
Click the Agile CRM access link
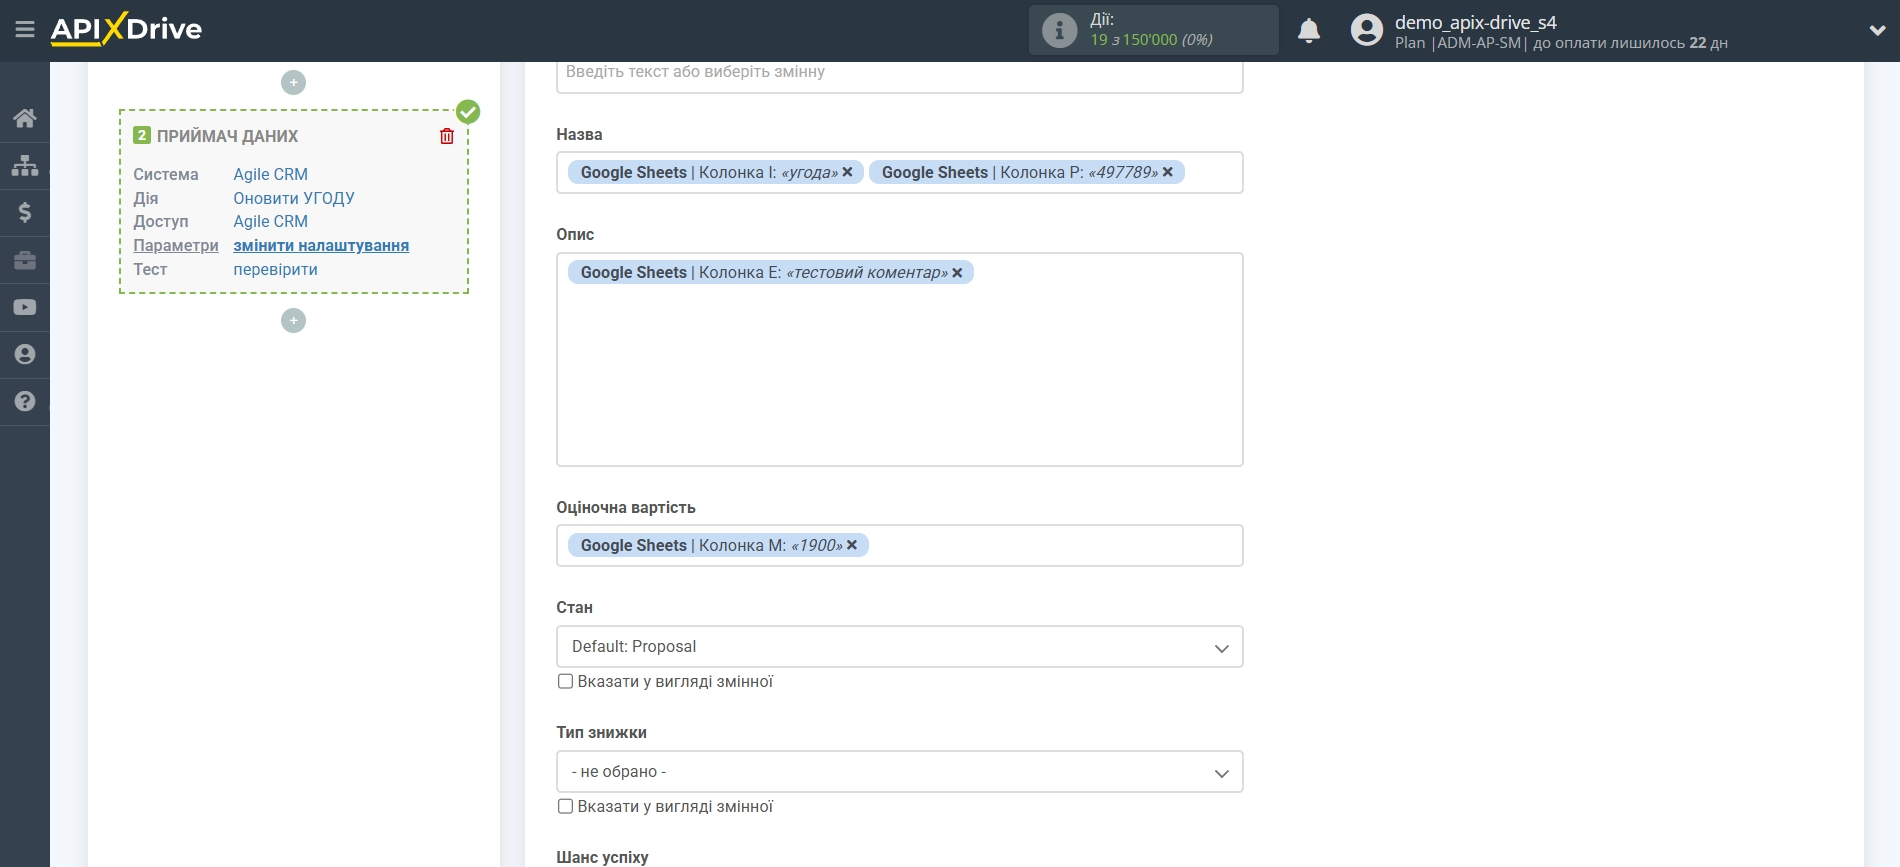(x=270, y=221)
